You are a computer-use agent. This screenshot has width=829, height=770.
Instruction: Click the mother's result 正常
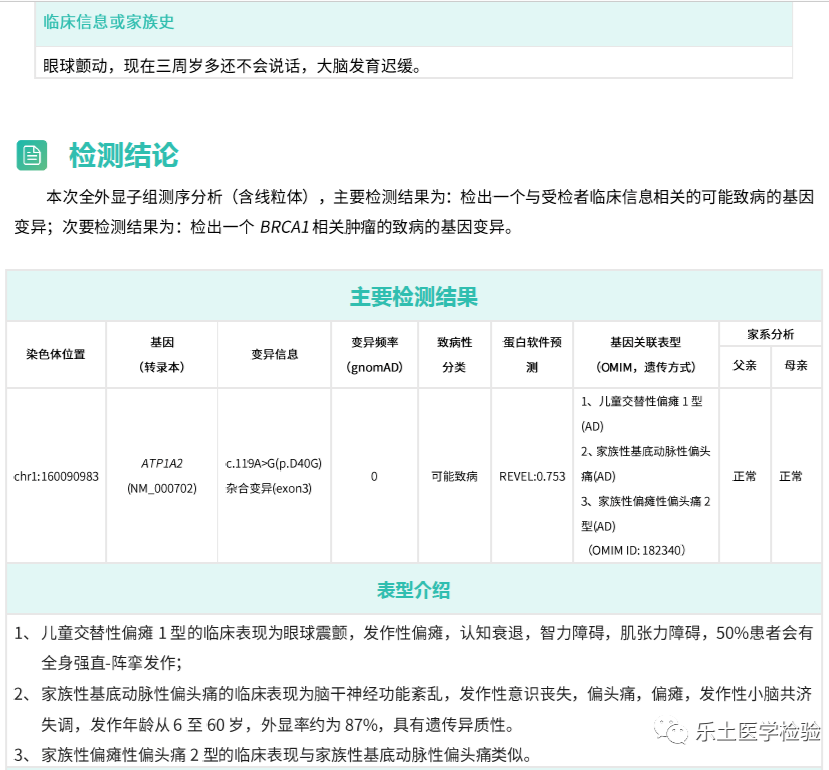pos(791,476)
